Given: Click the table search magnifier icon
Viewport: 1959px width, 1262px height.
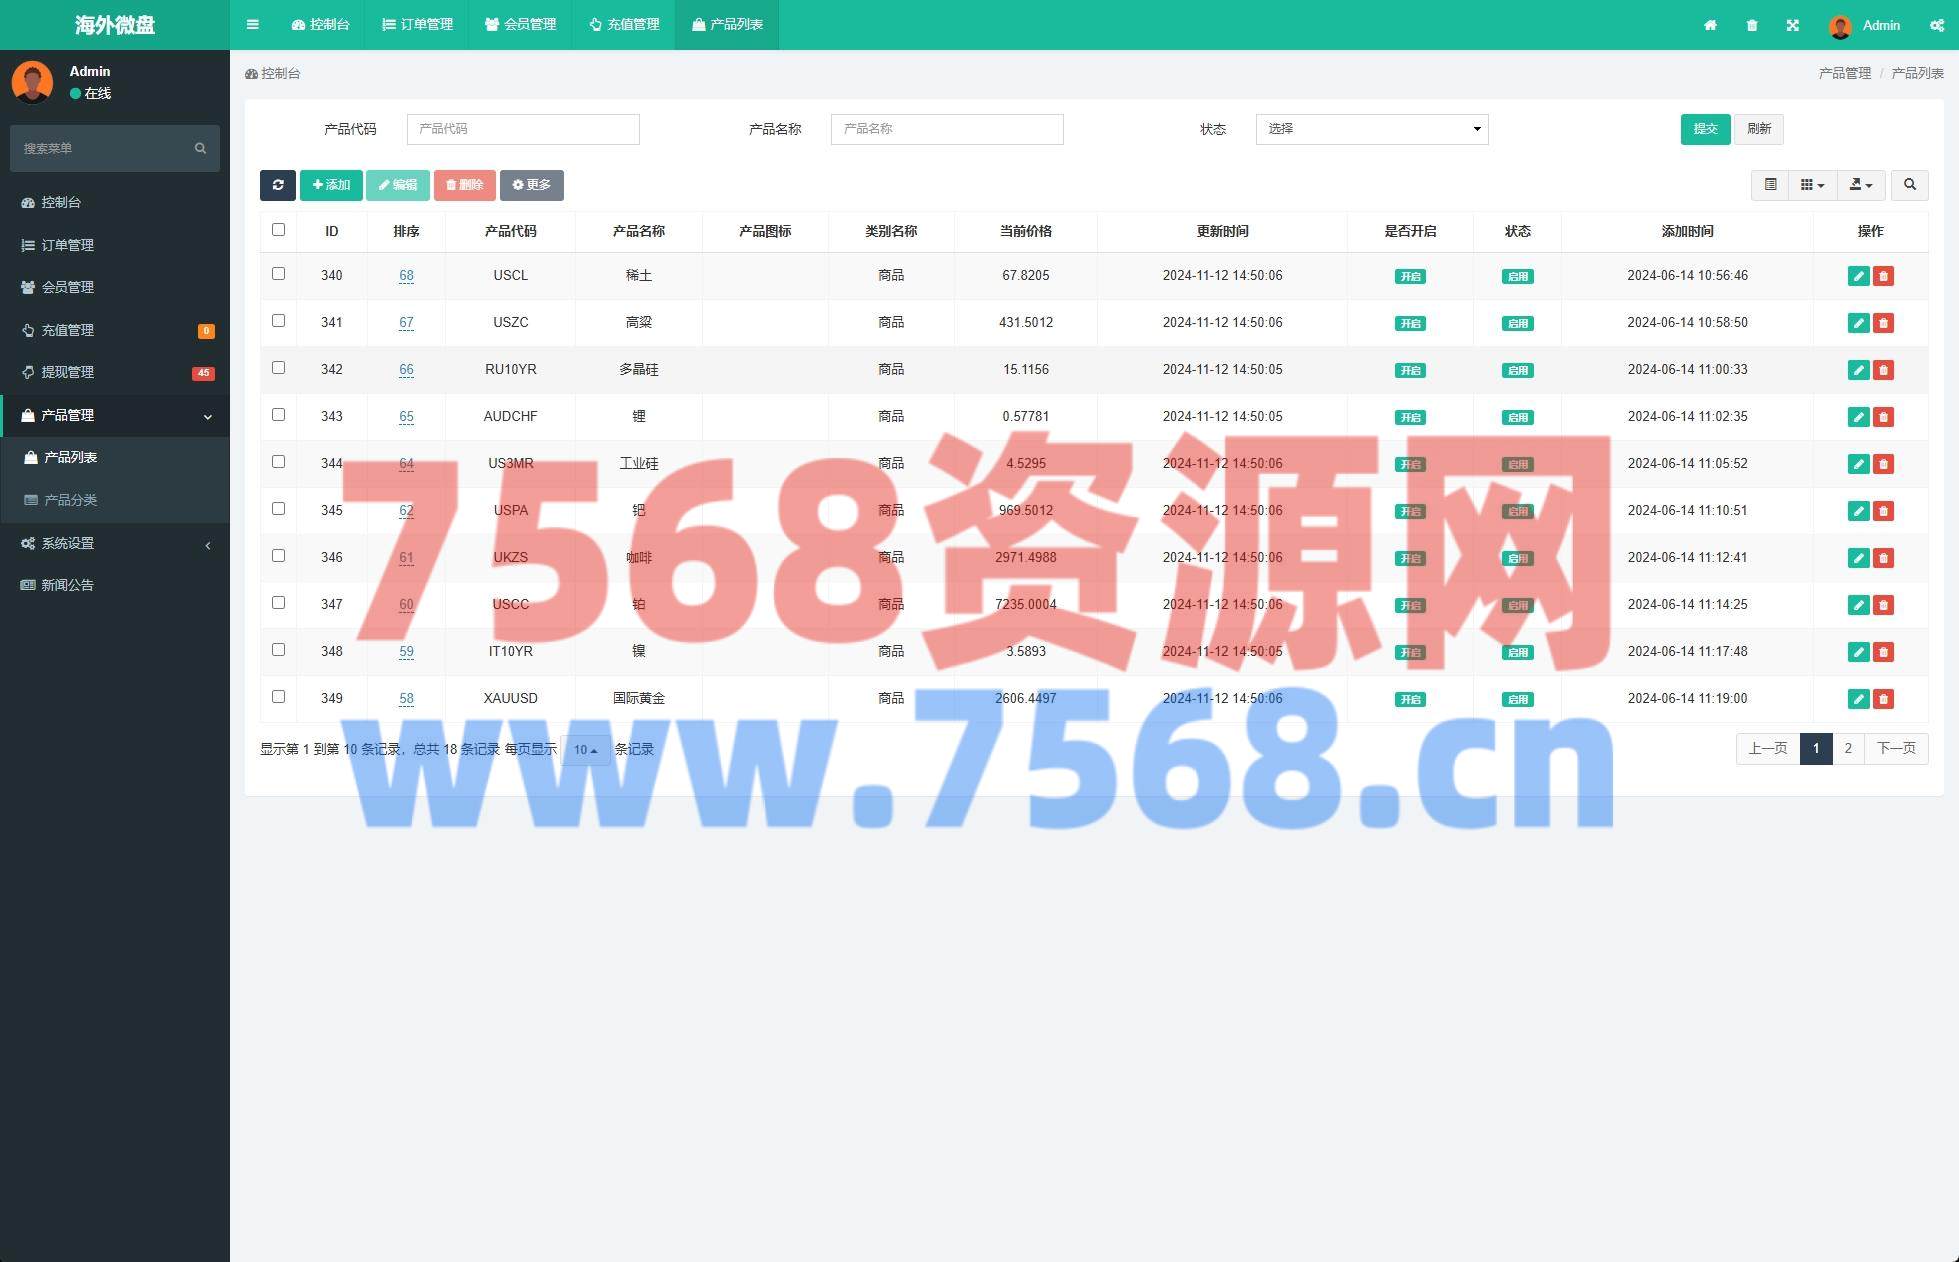Looking at the screenshot, I should 1909,185.
